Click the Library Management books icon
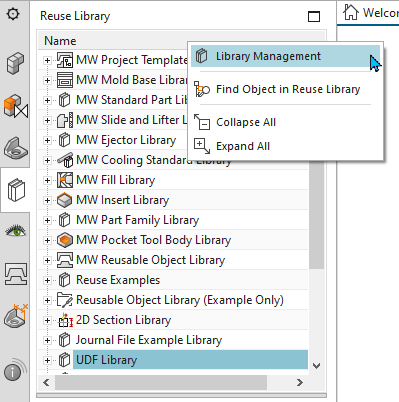Image resolution: width=399 pixels, height=402 pixels. 201,56
